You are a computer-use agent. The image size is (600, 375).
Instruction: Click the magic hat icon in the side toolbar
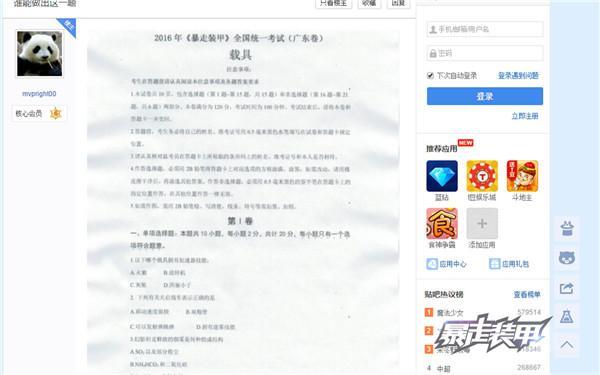[567, 229]
